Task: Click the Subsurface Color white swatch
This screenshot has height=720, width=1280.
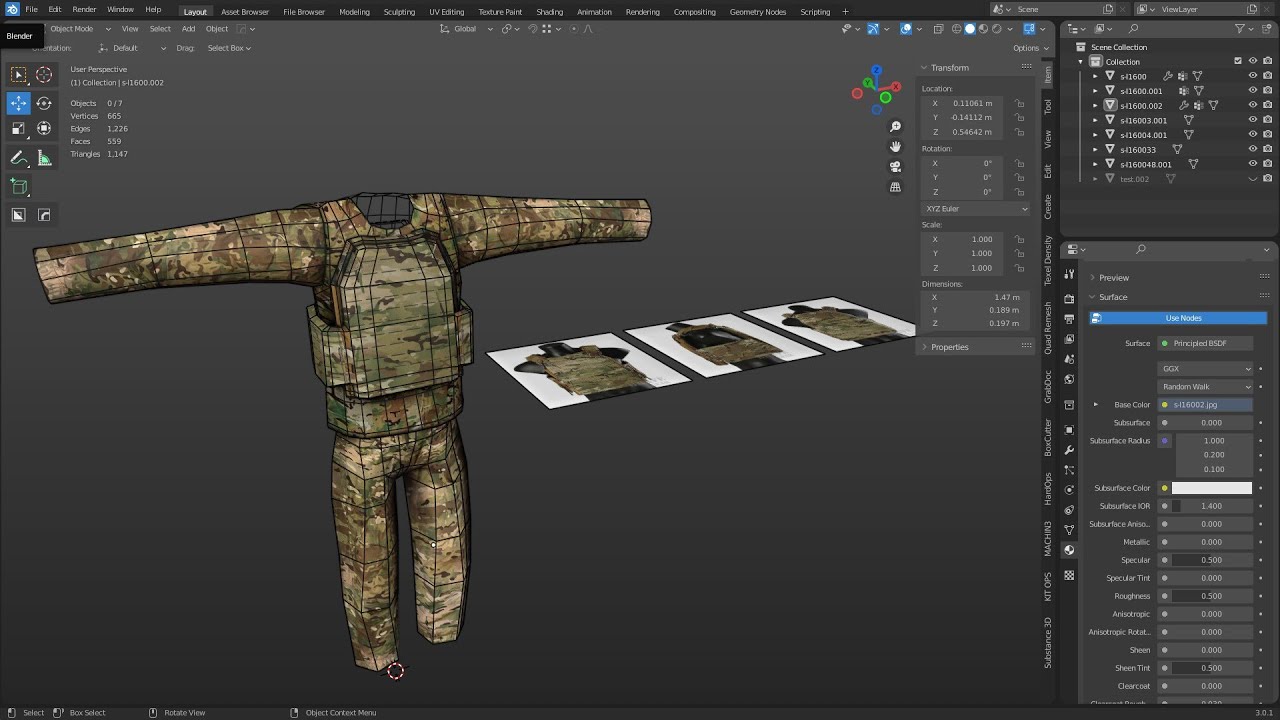Action: coord(1212,488)
